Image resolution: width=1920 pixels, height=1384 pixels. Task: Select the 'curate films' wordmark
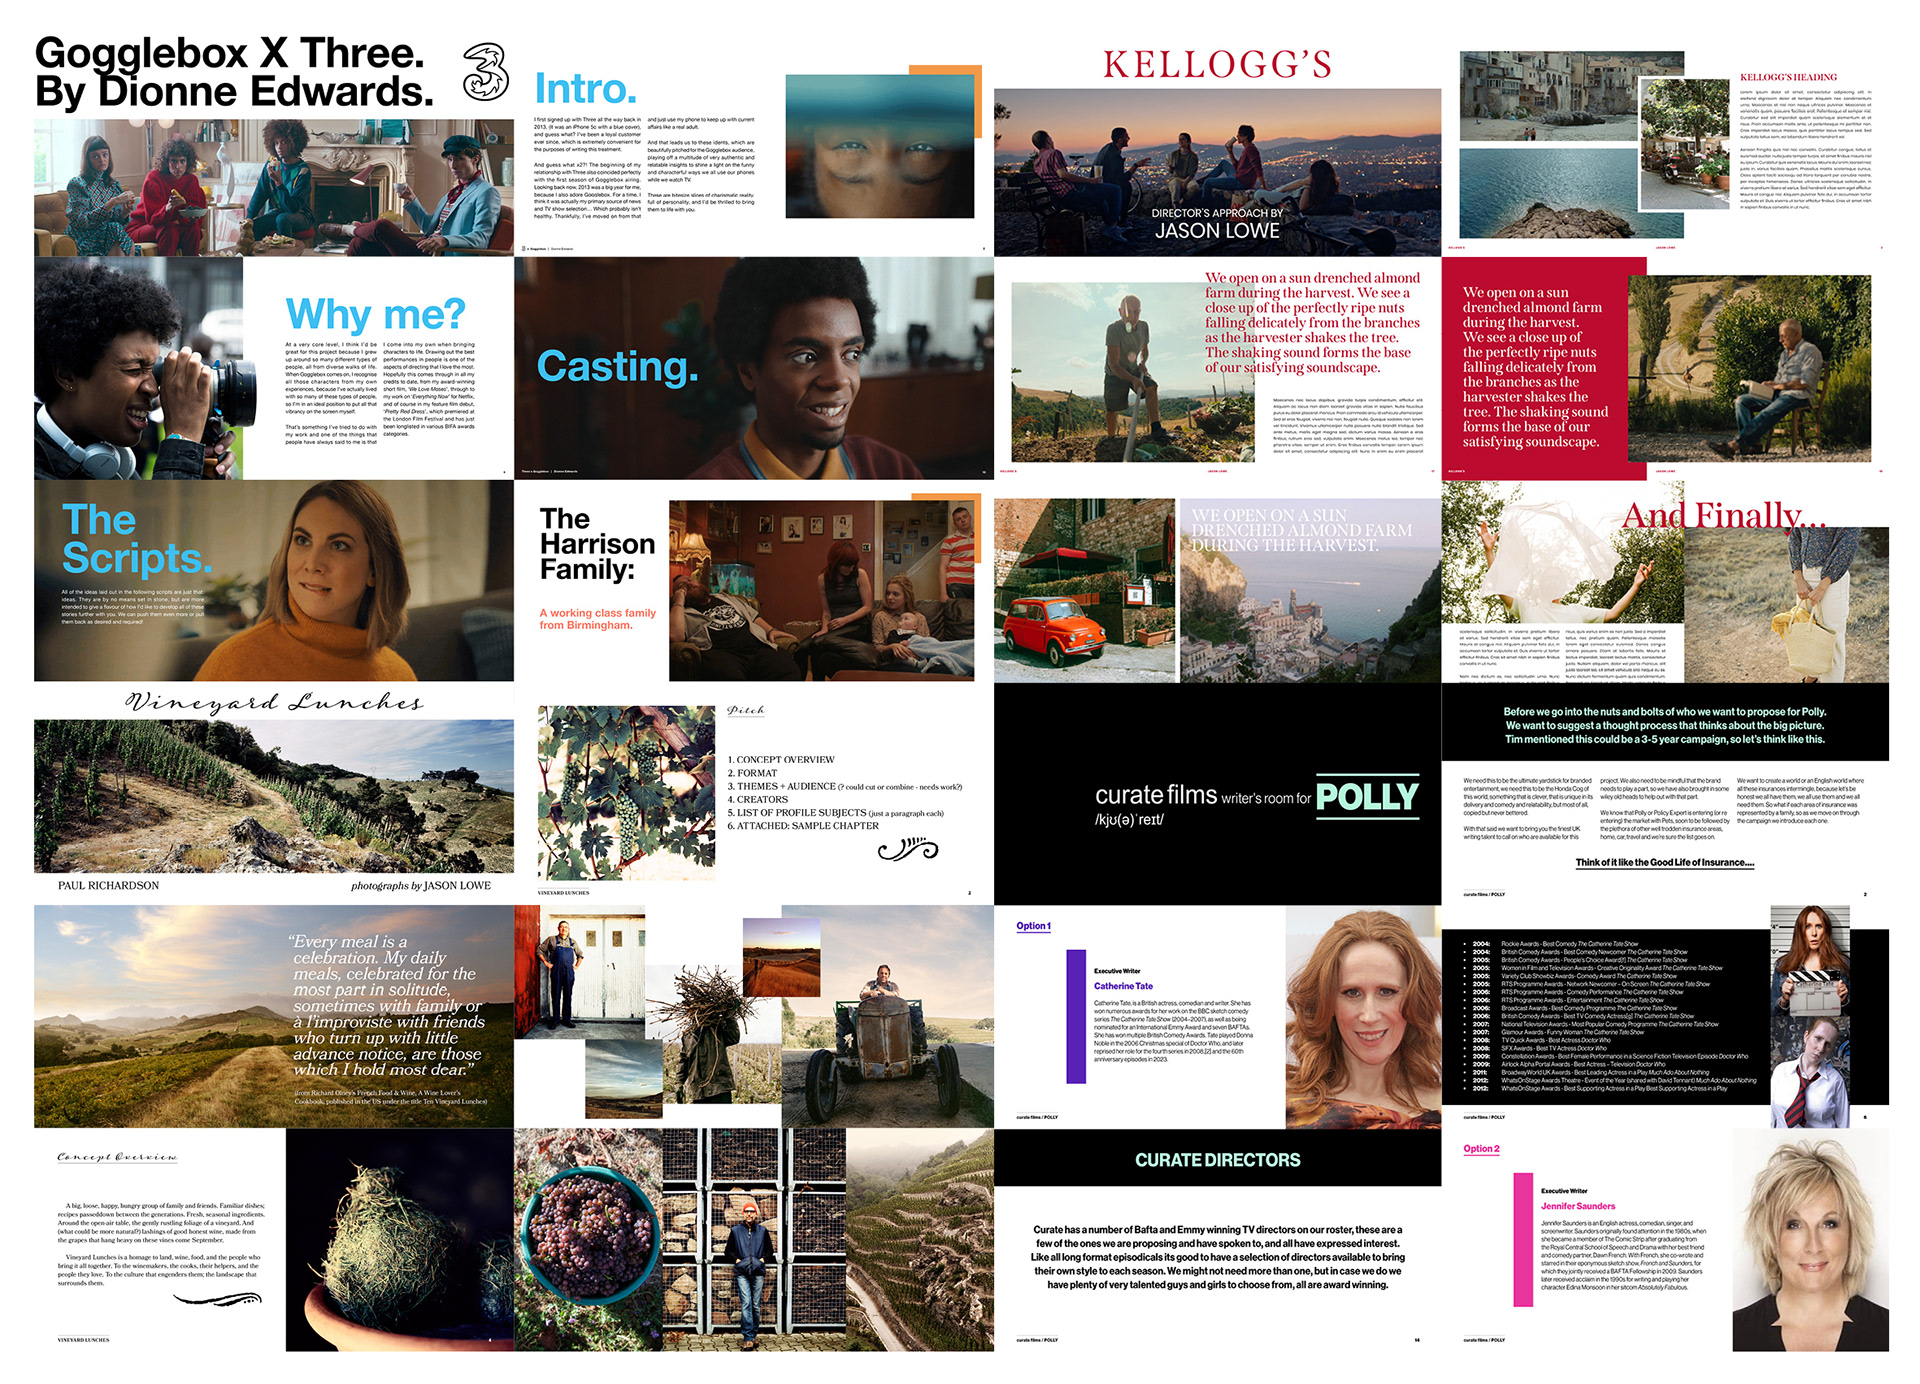1155,795
